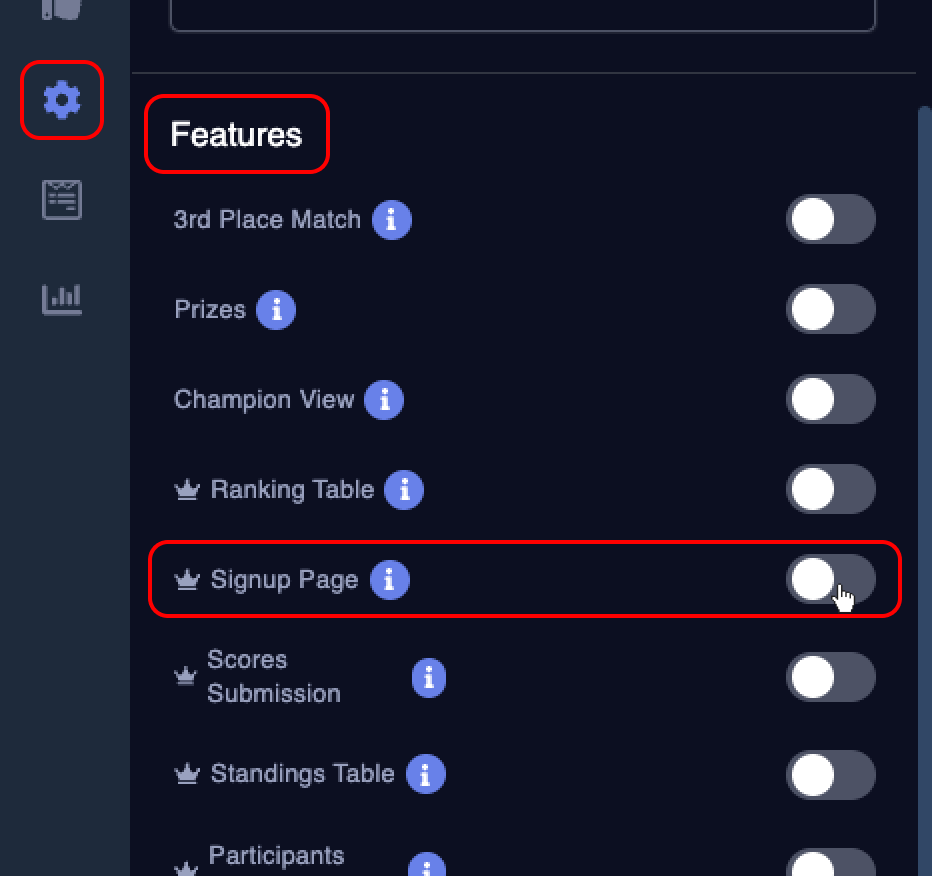Image resolution: width=932 pixels, height=876 pixels.
Task: Show Ranking Table feature information
Action: (404, 490)
